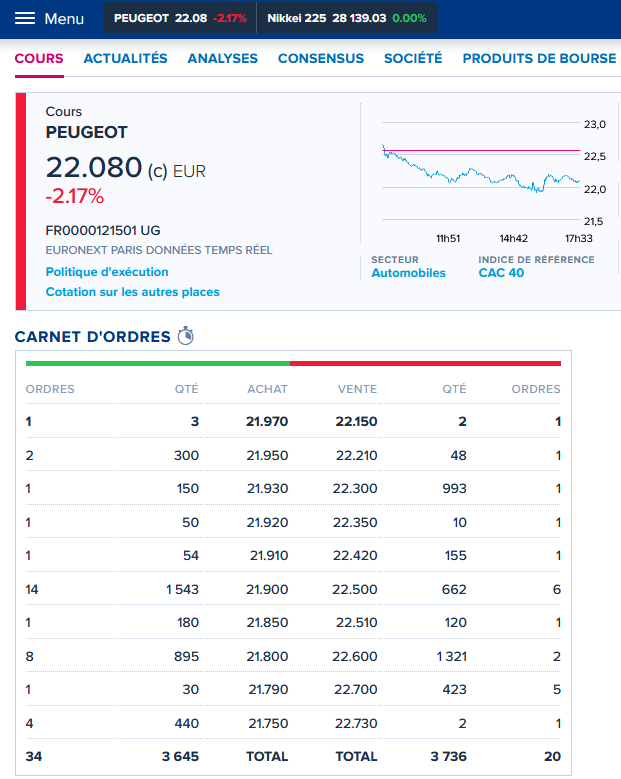Click total bid quantity 3 645
Screen dimensions: 621x779
pyautogui.click(x=180, y=757)
